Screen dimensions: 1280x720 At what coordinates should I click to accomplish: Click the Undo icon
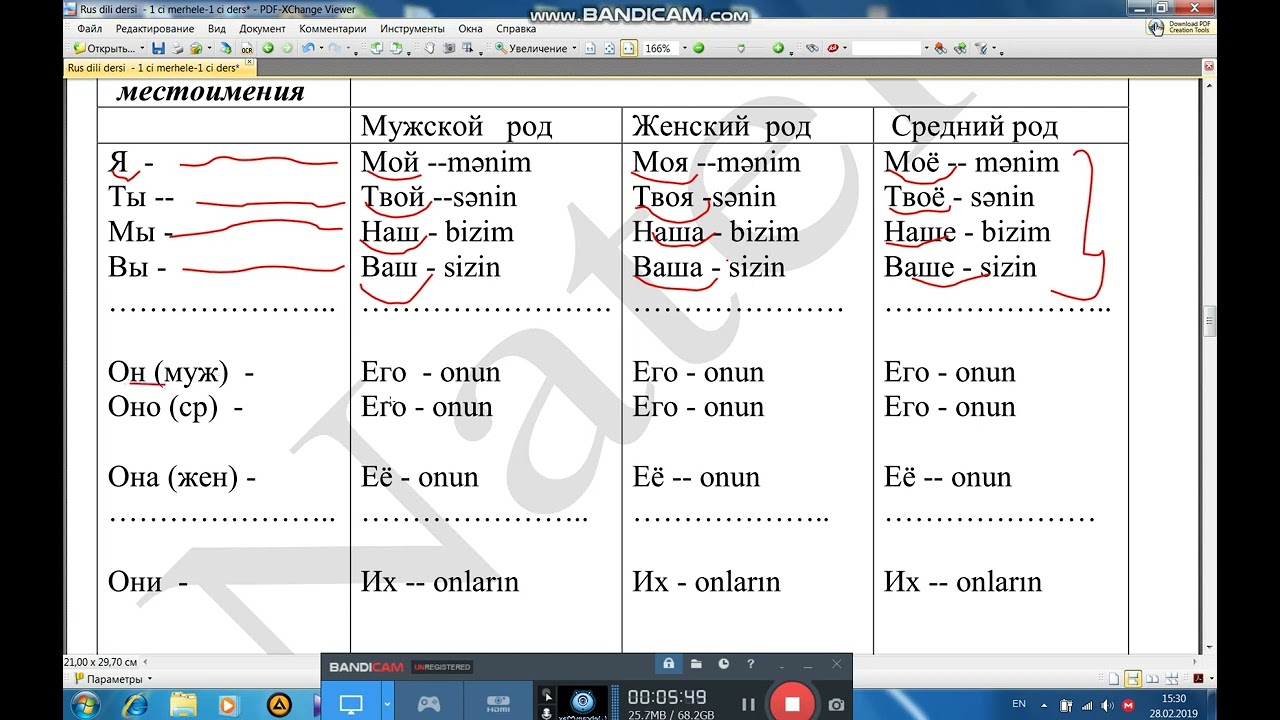[x=307, y=48]
